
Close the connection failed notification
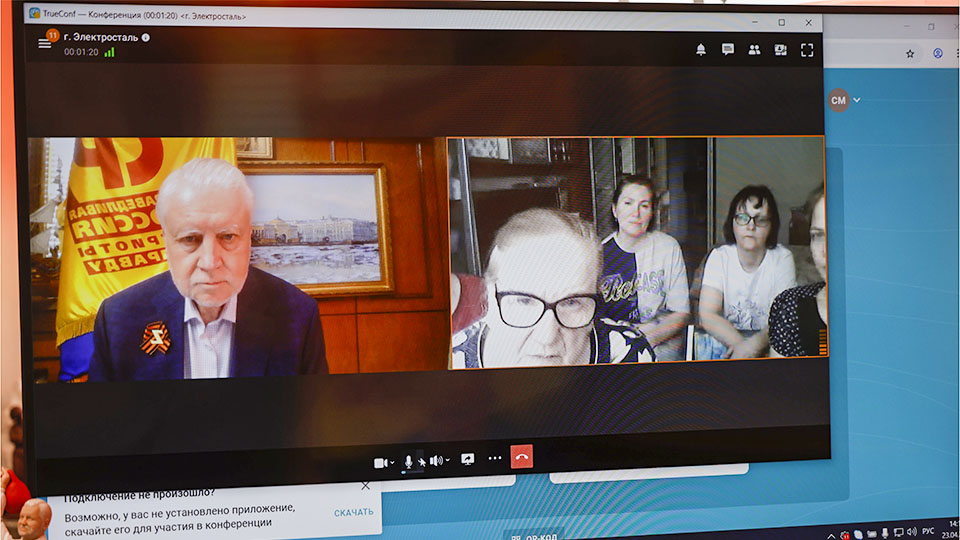tap(365, 486)
